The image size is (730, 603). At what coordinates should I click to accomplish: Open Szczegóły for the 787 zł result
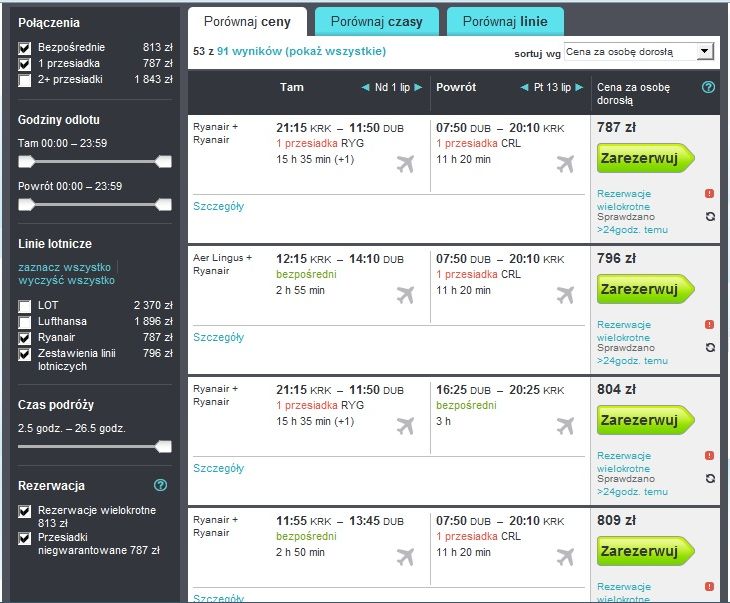(218, 206)
